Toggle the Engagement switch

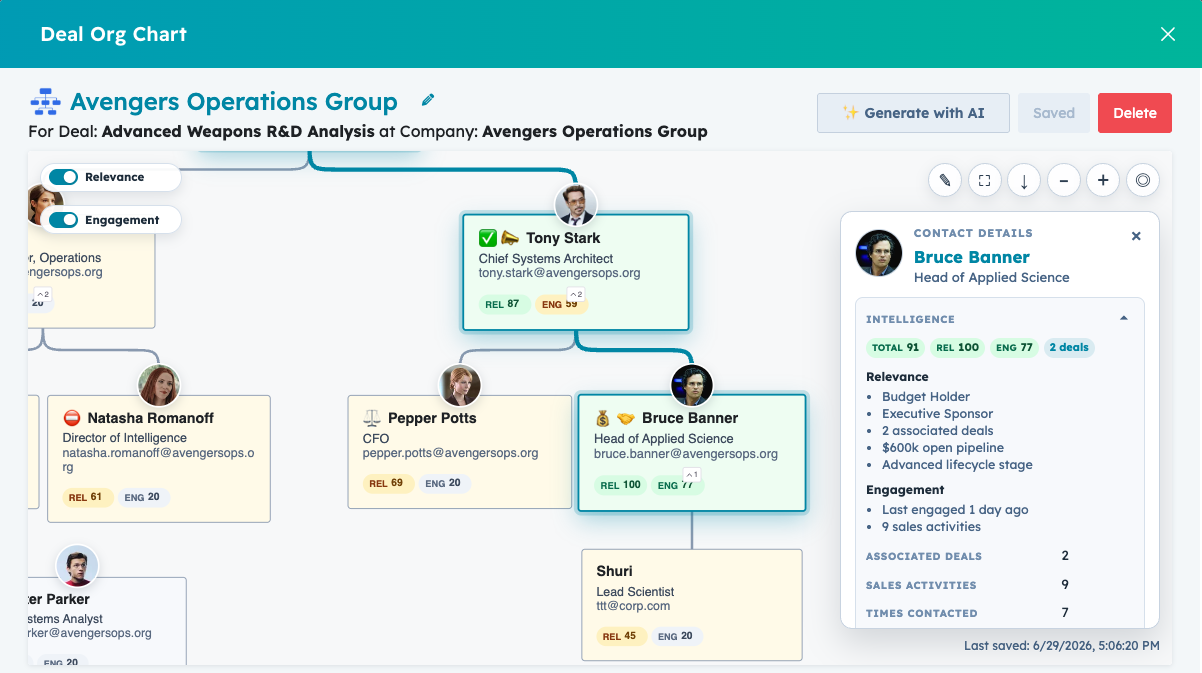pyautogui.click(x=63, y=220)
